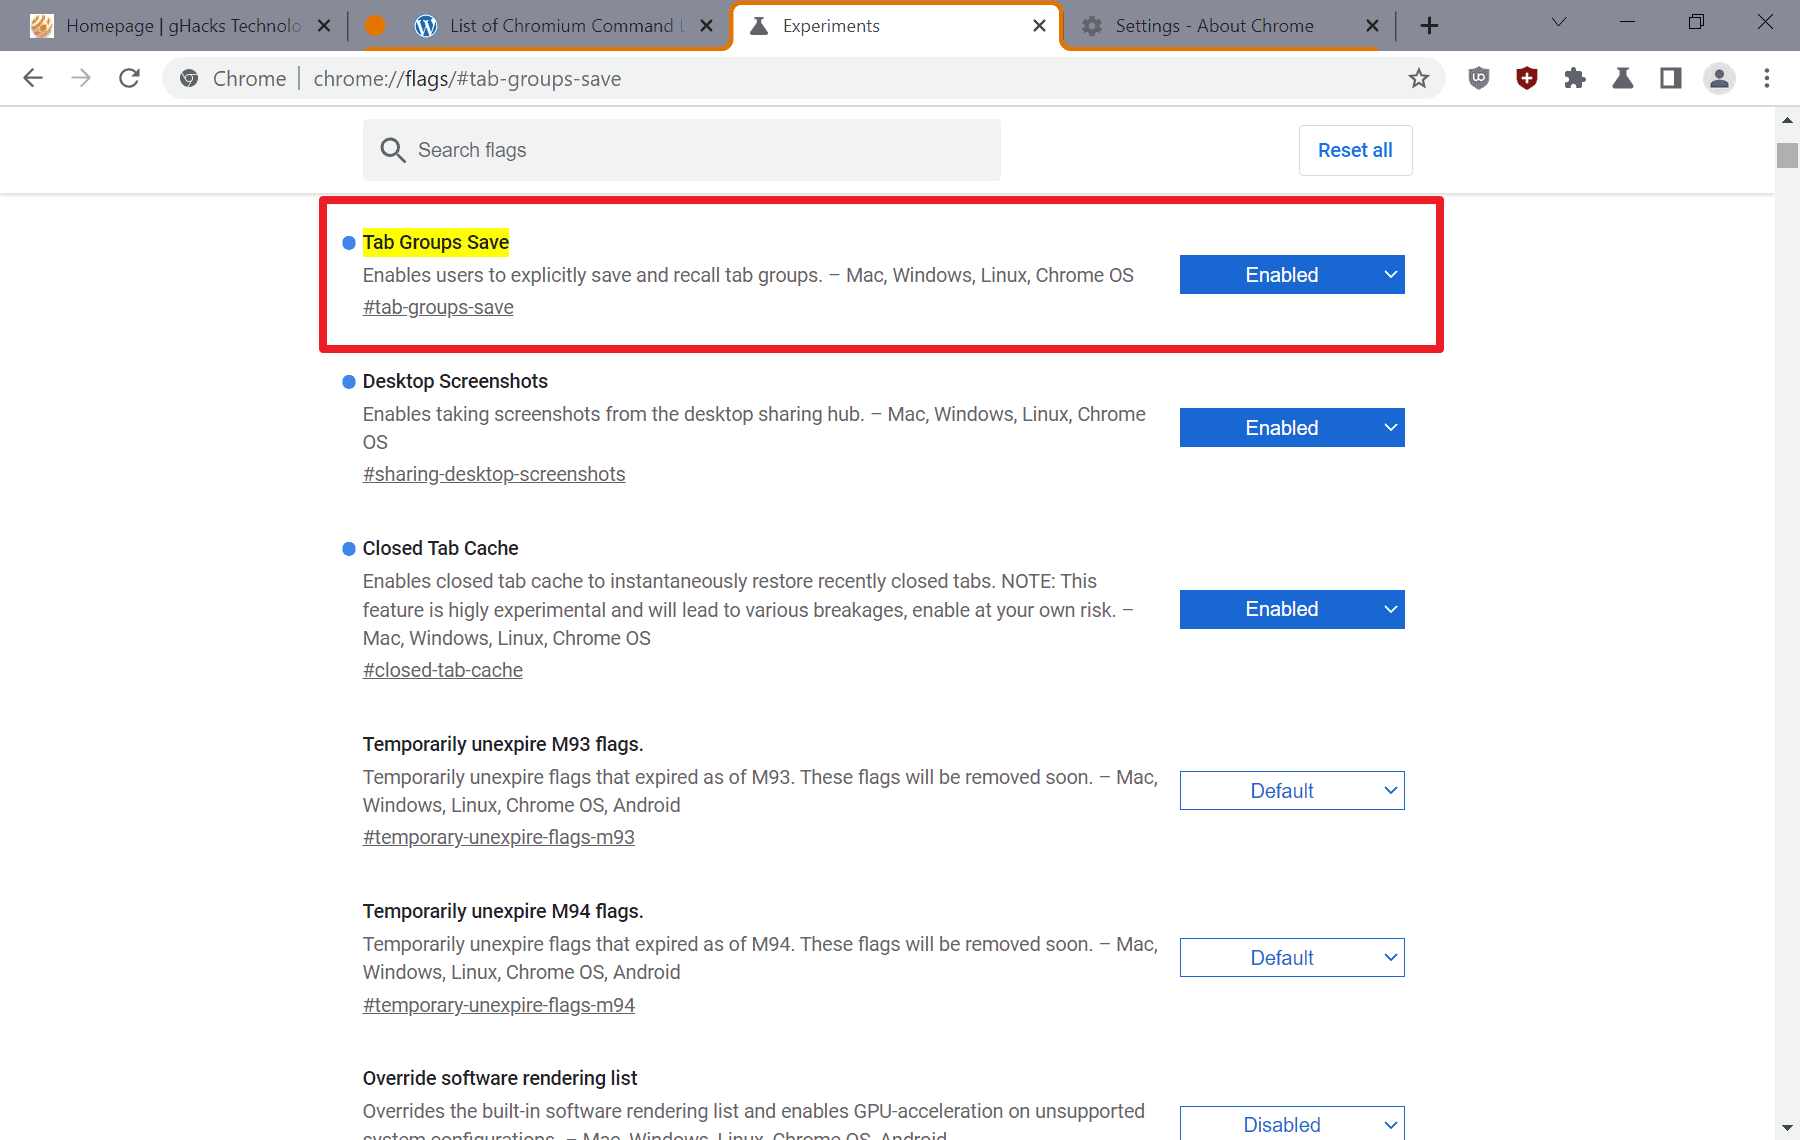Viewport: 1800px width, 1140px height.
Task: Toggle the side panel icon
Action: [x=1671, y=78]
